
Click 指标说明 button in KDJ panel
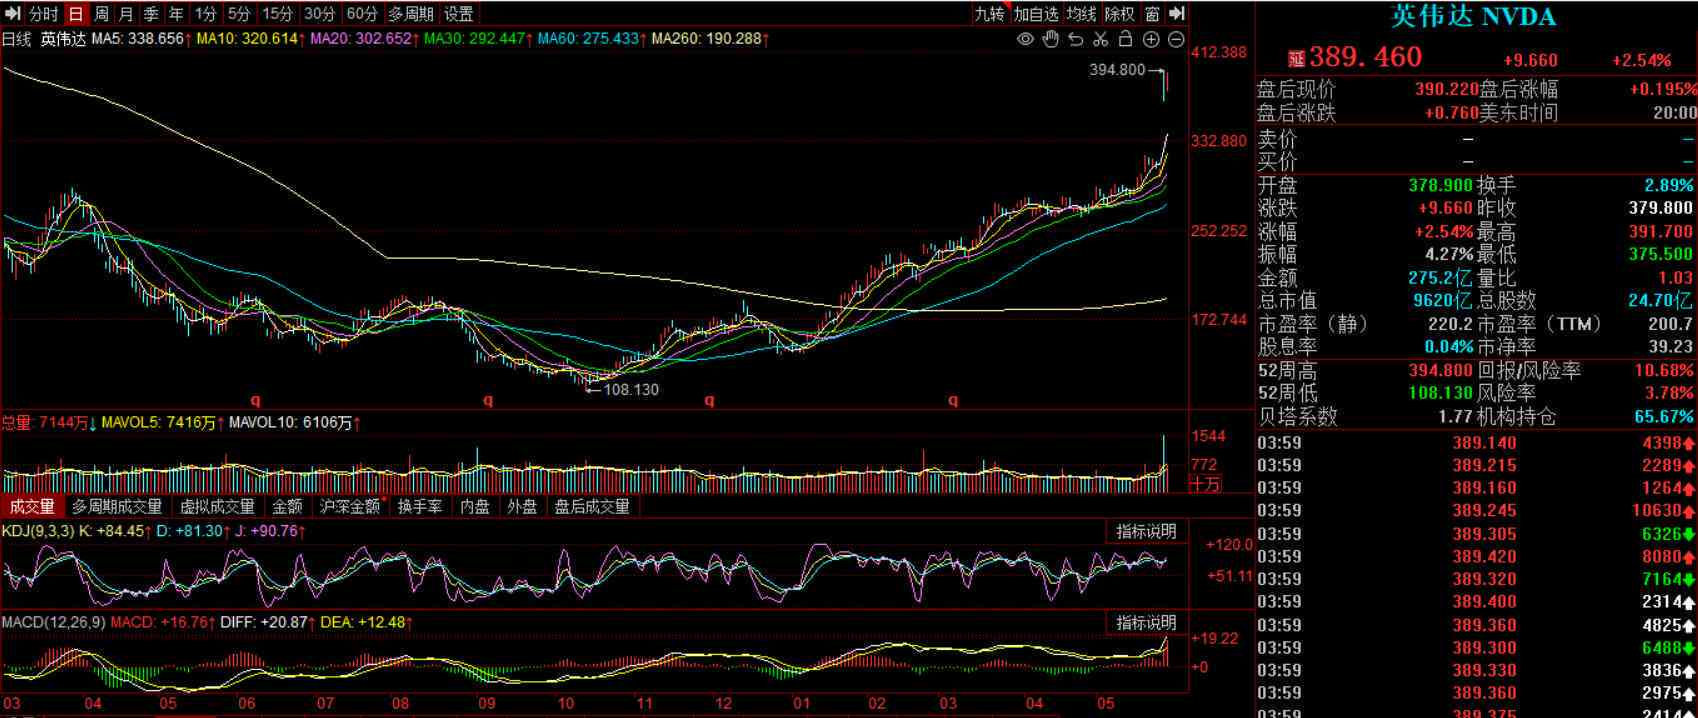1147,532
